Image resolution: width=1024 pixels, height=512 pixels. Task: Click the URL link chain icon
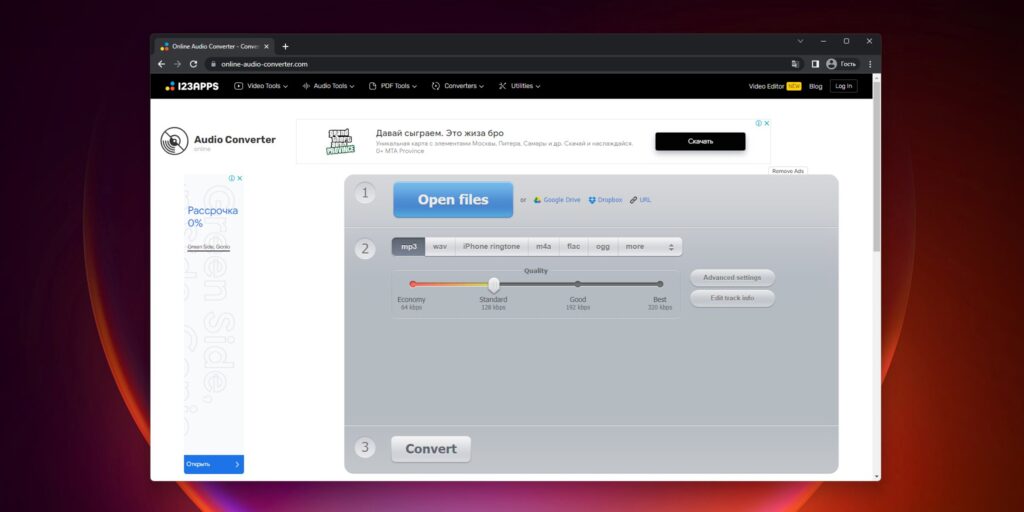coord(633,200)
